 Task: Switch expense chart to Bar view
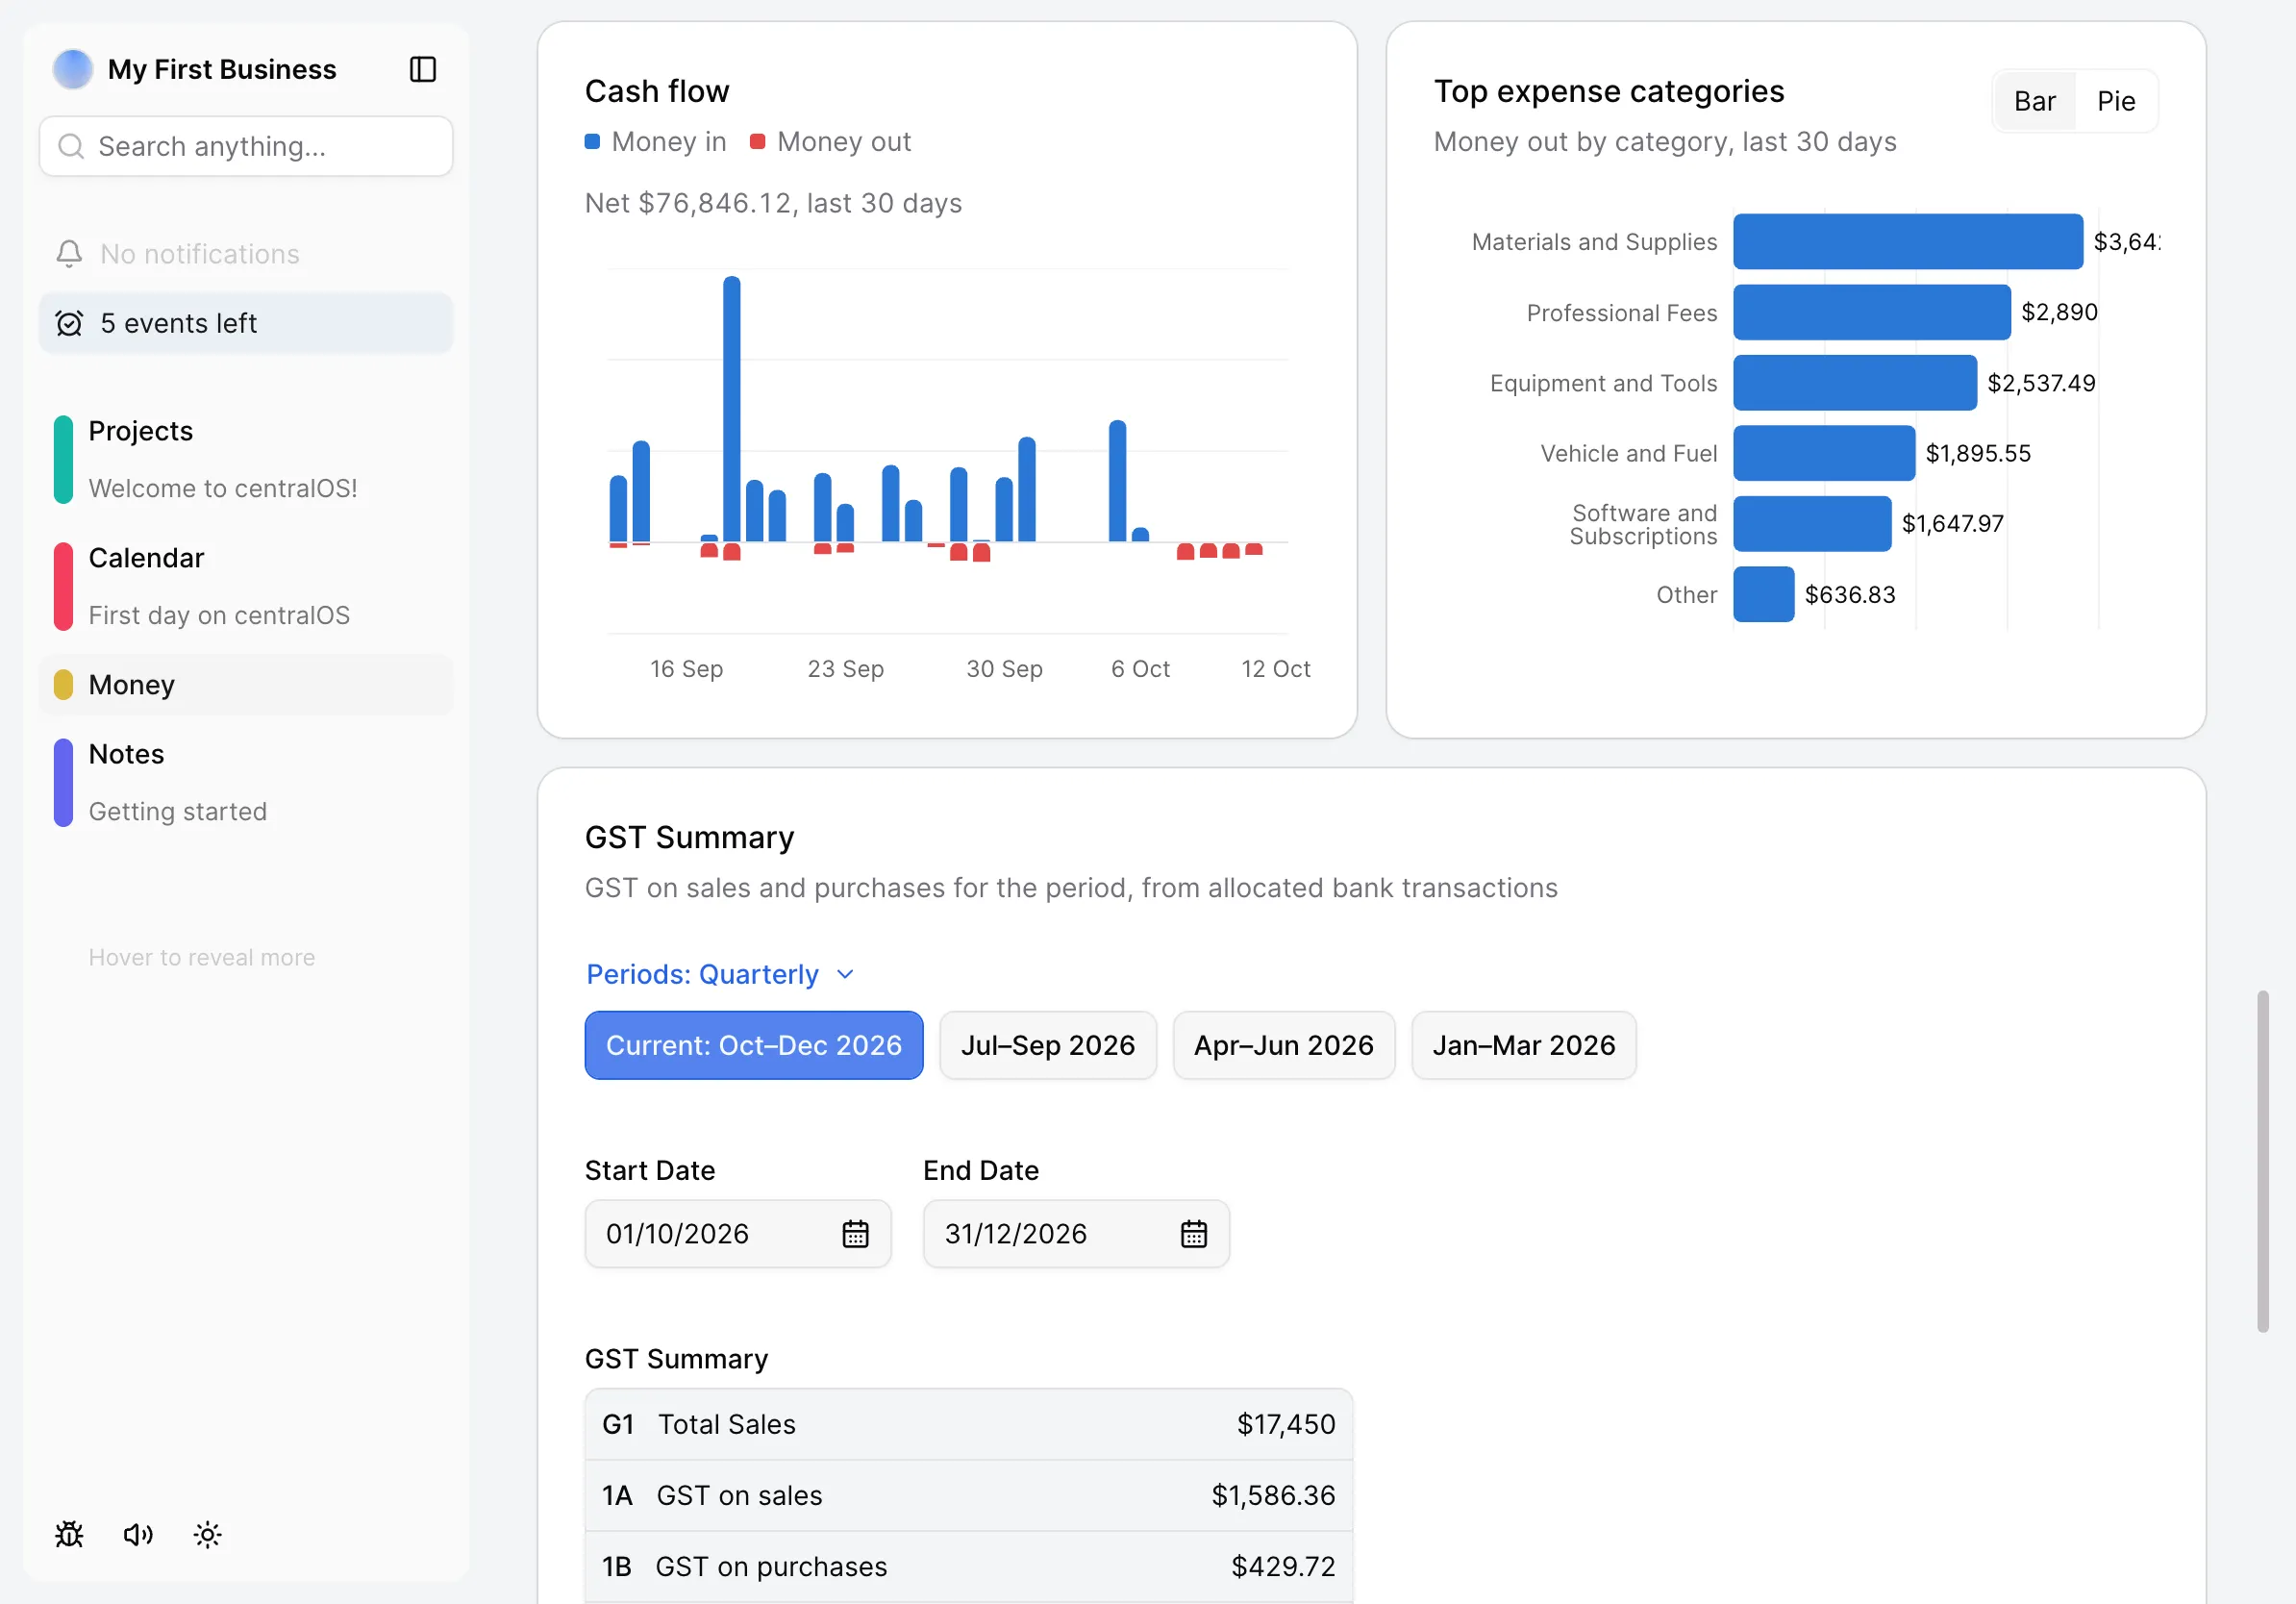pos(2034,101)
